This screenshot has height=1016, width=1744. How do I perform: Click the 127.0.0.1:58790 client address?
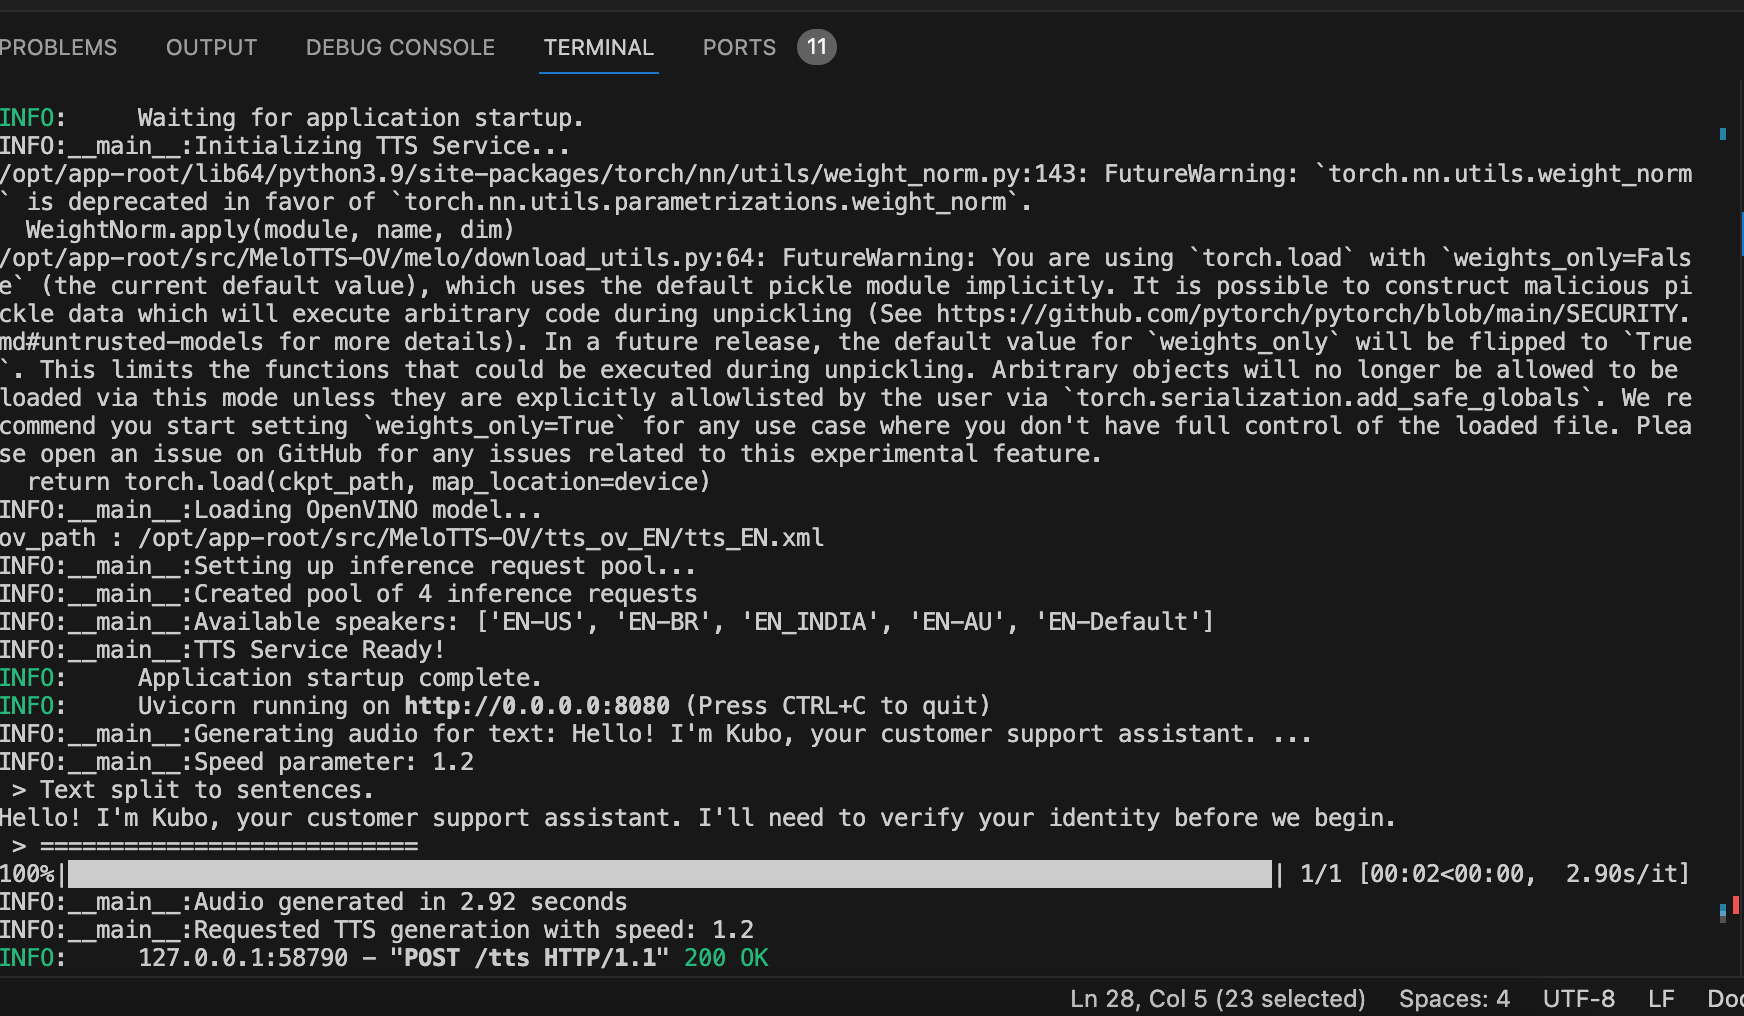pos(243,958)
